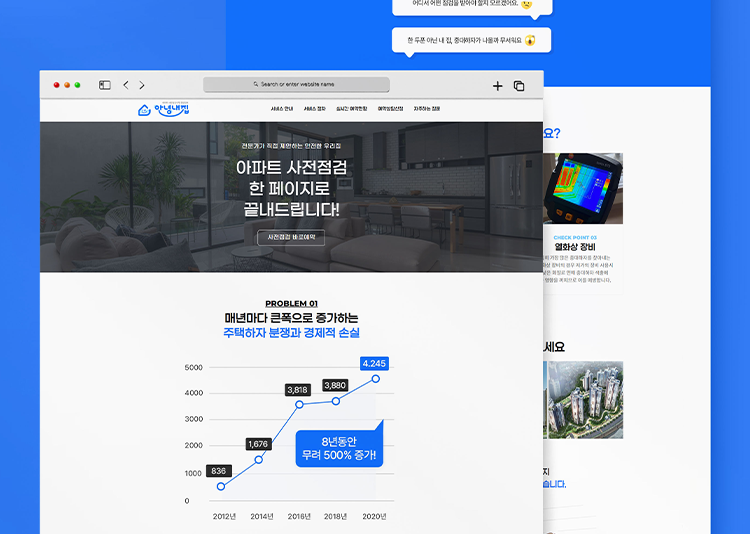The width and height of the screenshot is (750, 534).
Task: Focus the 'Search or enter website name' field
Action: pos(296,84)
